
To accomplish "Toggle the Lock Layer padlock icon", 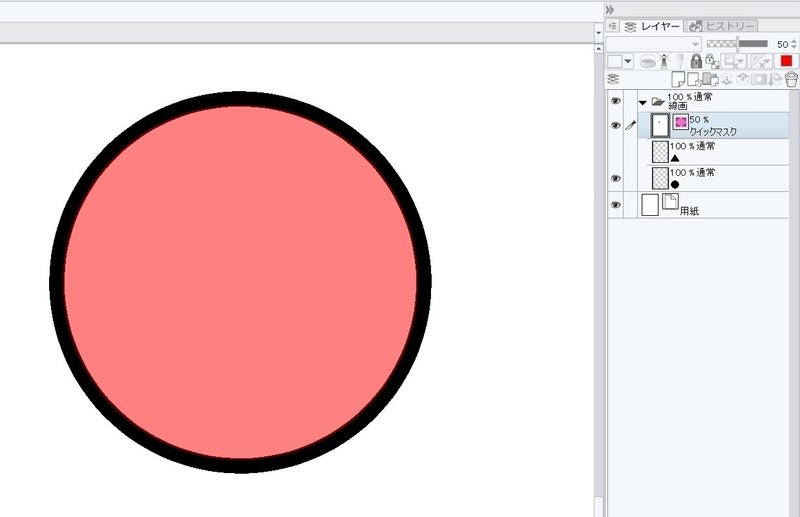I will [x=696, y=61].
